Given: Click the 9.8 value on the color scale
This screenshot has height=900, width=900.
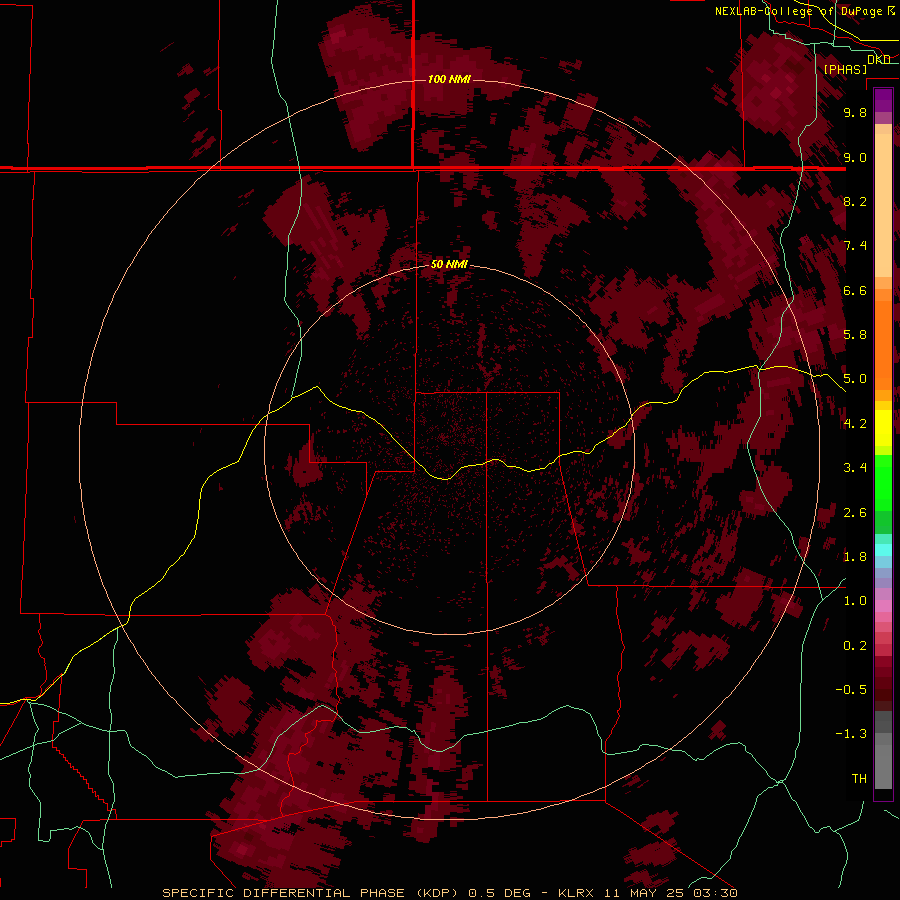Looking at the screenshot, I should (855, 112).
